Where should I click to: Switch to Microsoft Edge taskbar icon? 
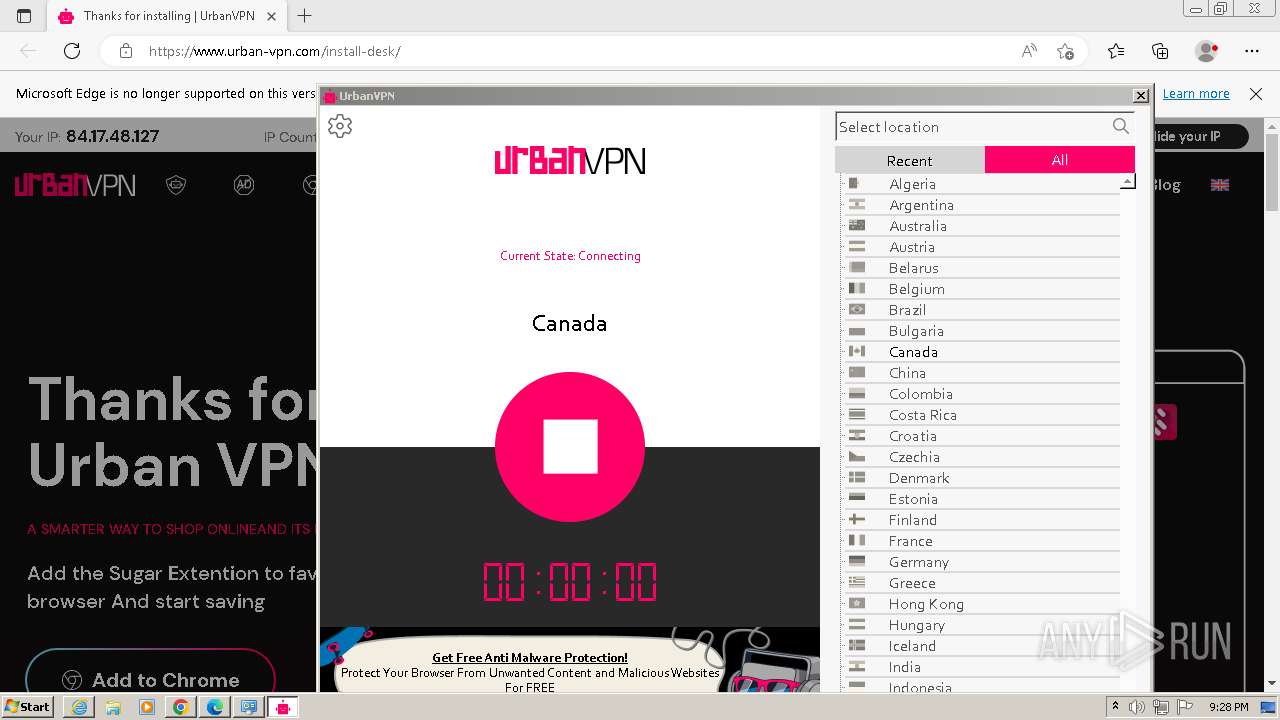[215, 707]
